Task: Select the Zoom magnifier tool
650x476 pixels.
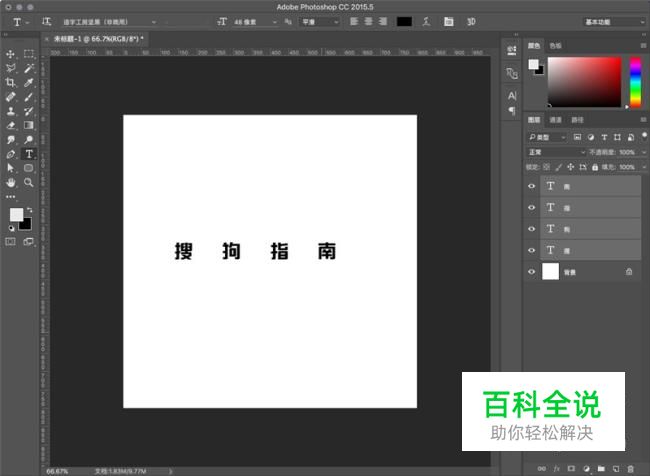Action: coord(29,183)
